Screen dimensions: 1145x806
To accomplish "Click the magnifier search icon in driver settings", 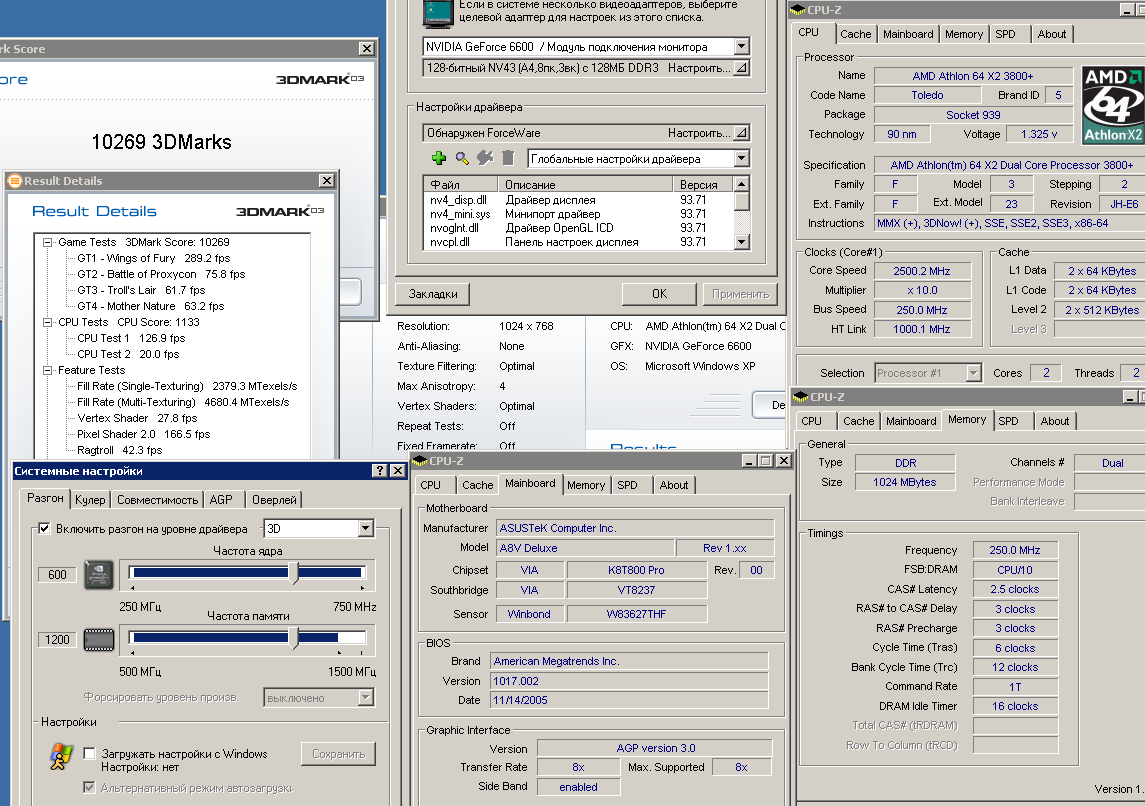I will tap(462, 158).
